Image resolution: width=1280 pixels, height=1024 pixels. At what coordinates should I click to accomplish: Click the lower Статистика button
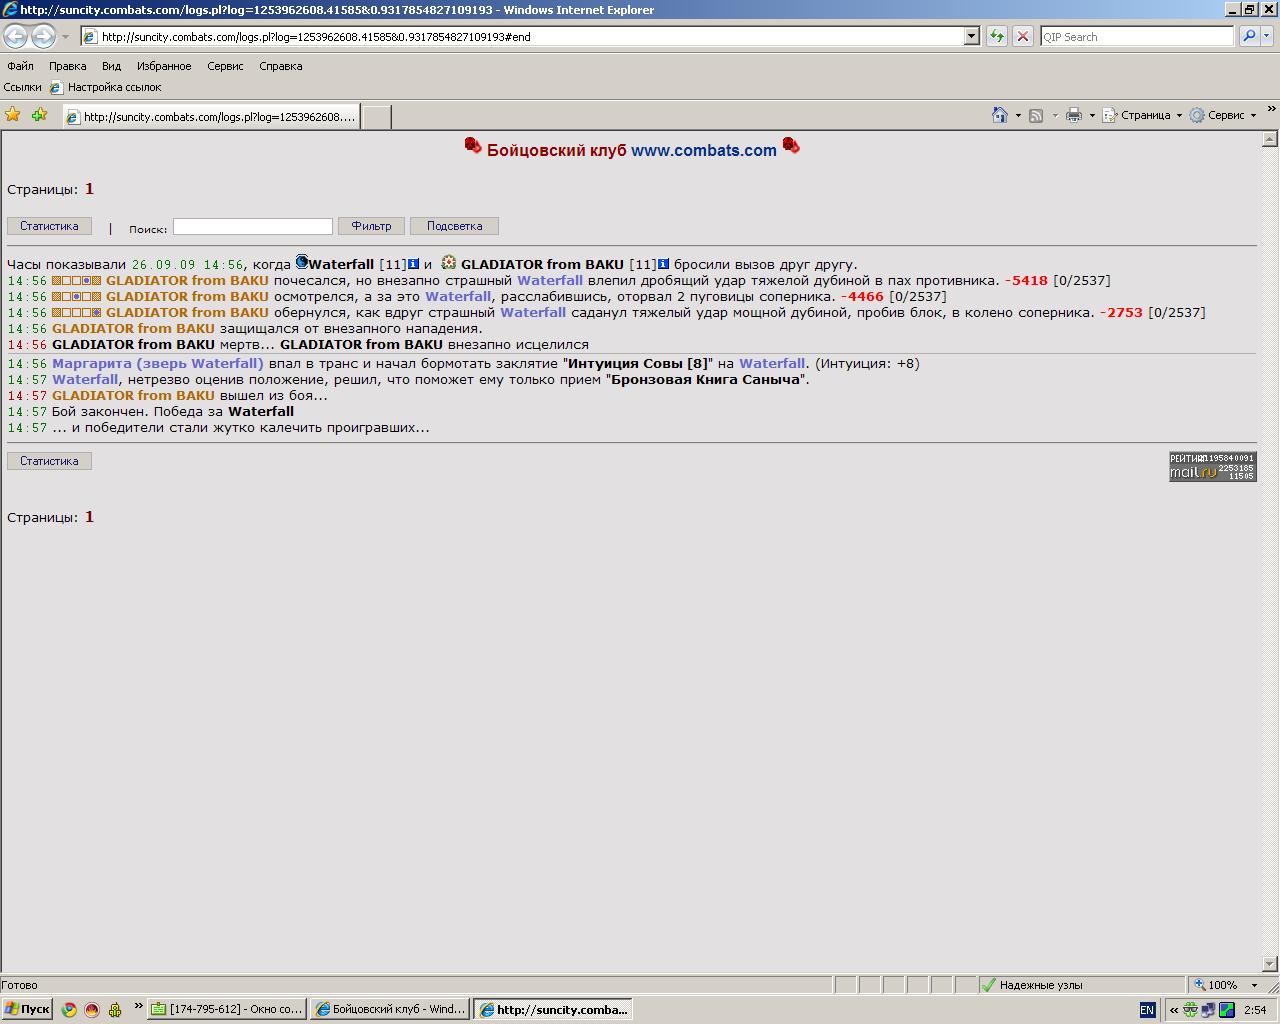point(49,461)
